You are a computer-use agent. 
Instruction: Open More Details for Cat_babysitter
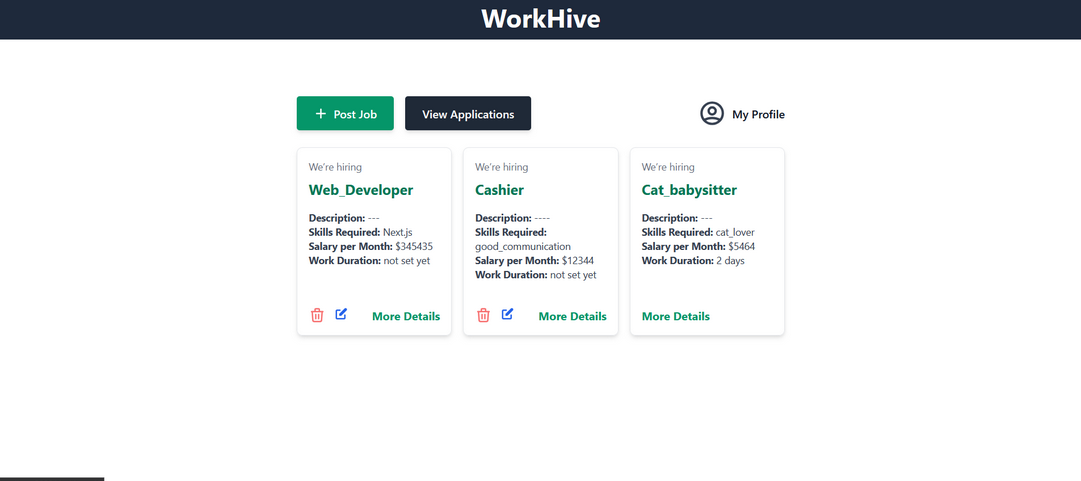[676, 316]
